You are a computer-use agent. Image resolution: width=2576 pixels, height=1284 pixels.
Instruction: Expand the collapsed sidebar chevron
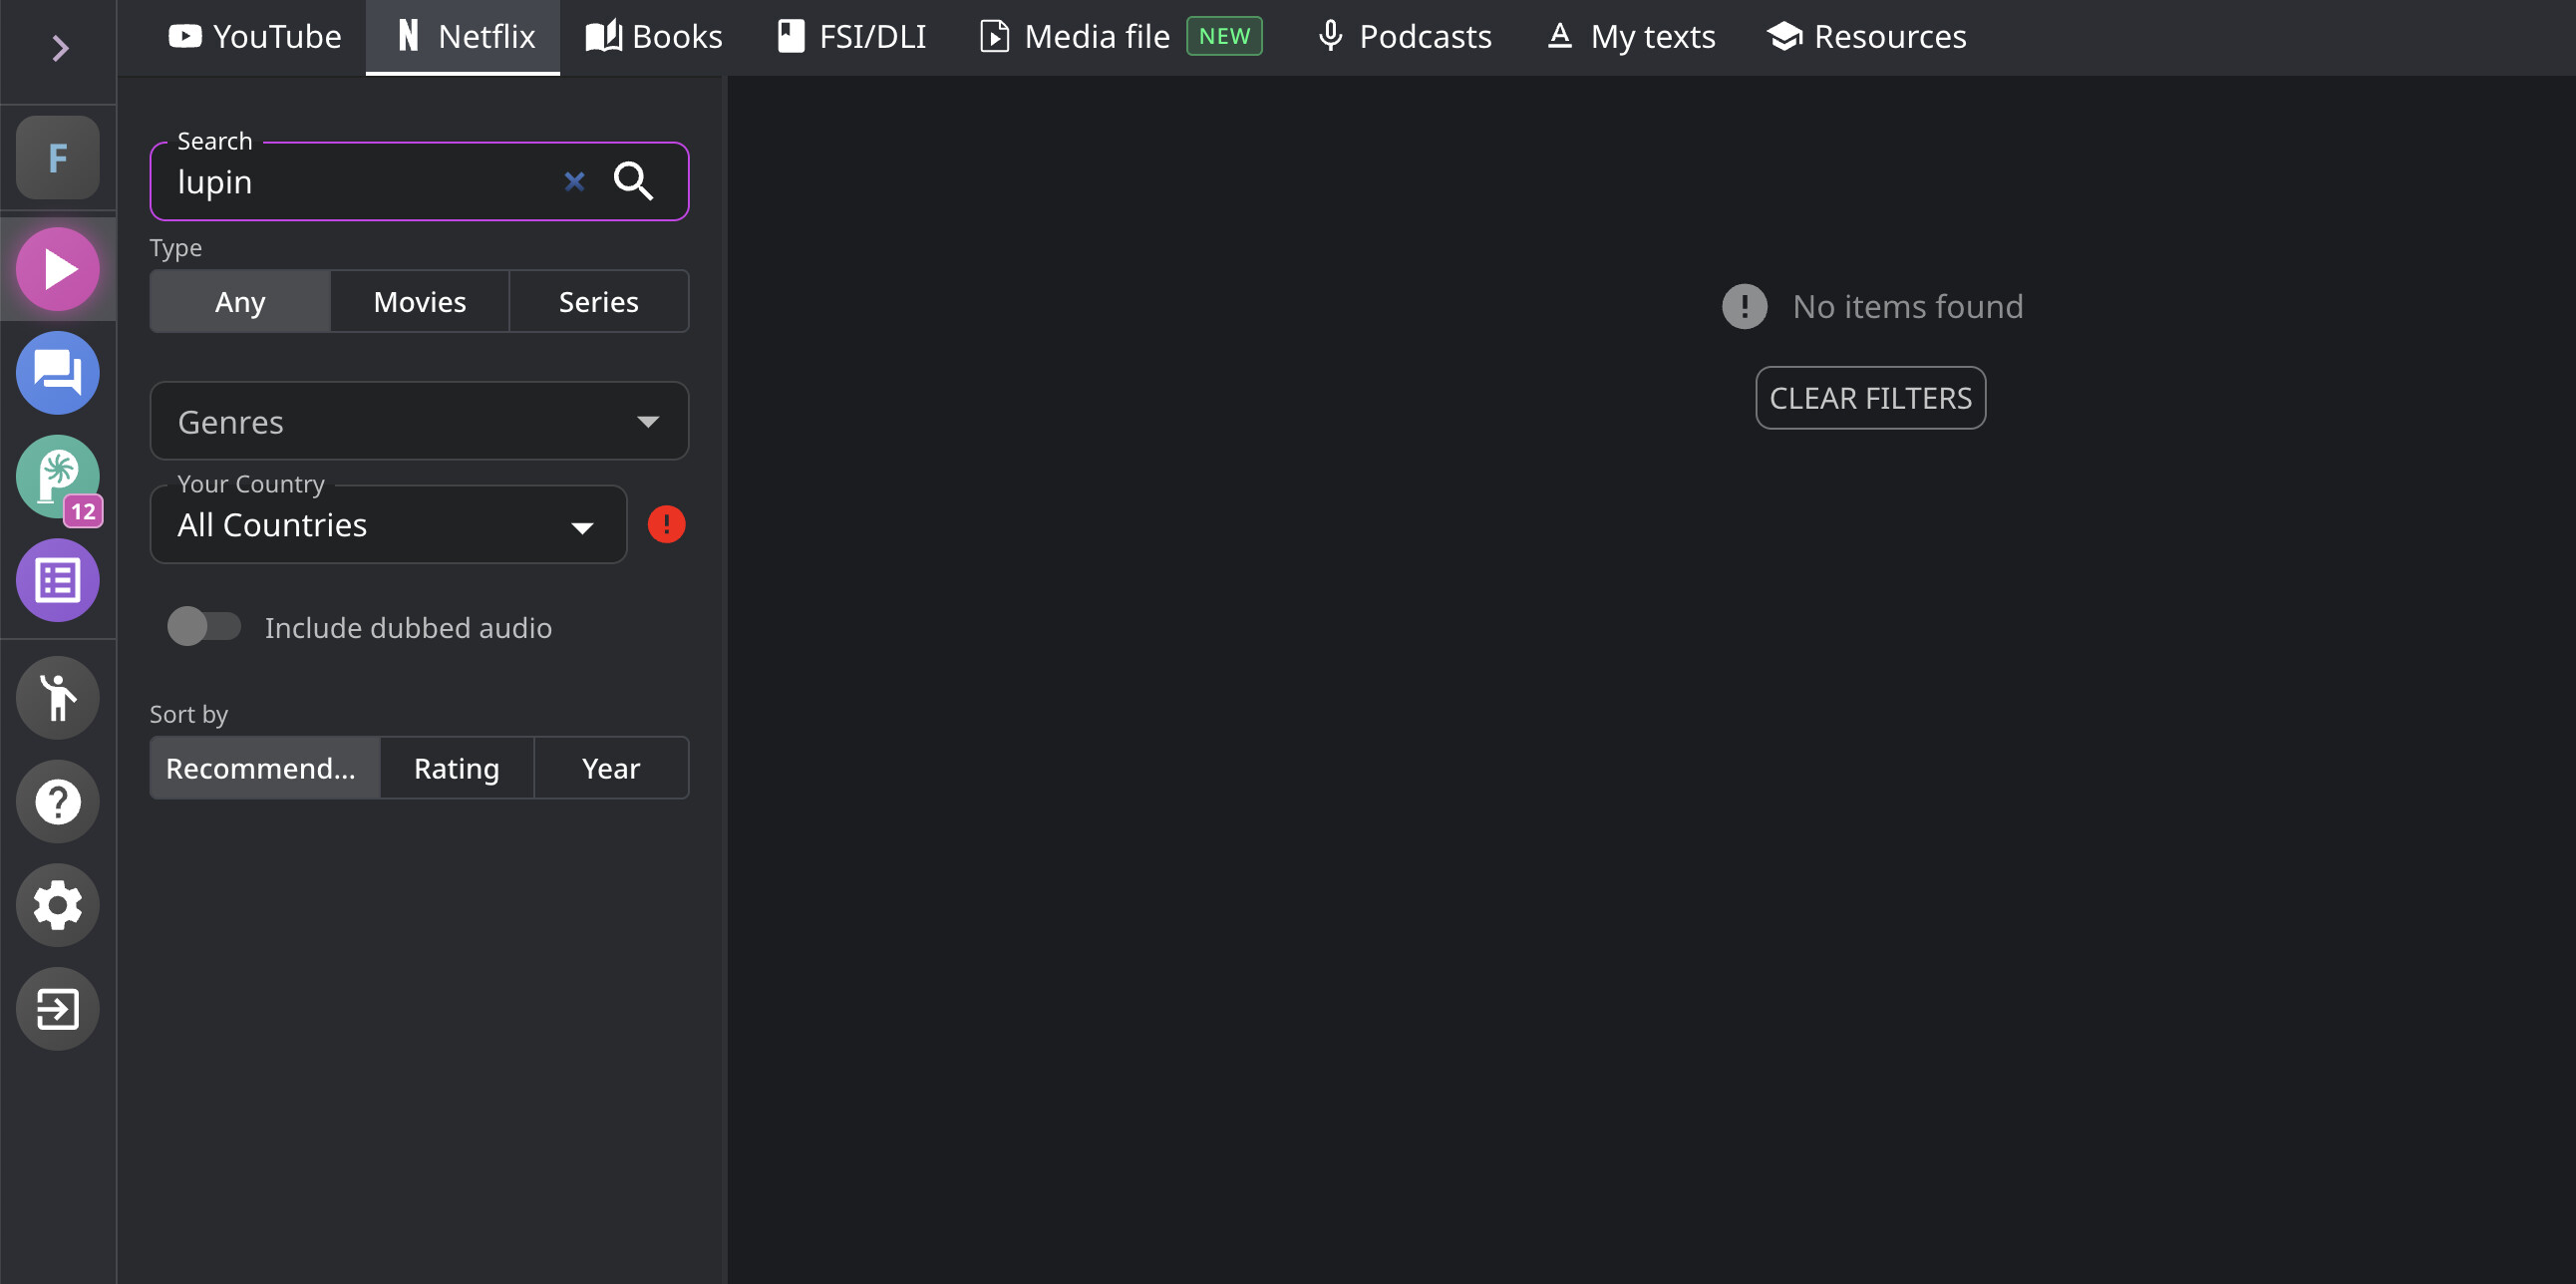tap(59, 48)
